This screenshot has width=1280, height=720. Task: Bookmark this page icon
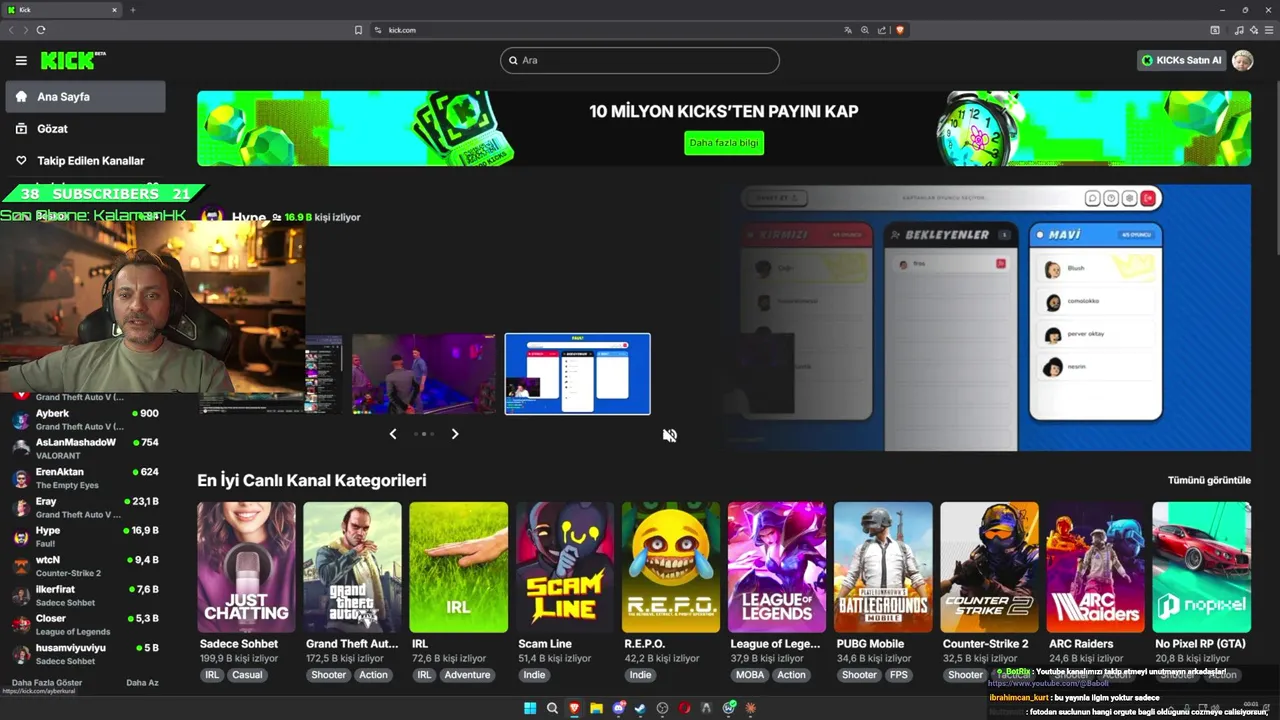pyautogui.click(x=358, y=30)
